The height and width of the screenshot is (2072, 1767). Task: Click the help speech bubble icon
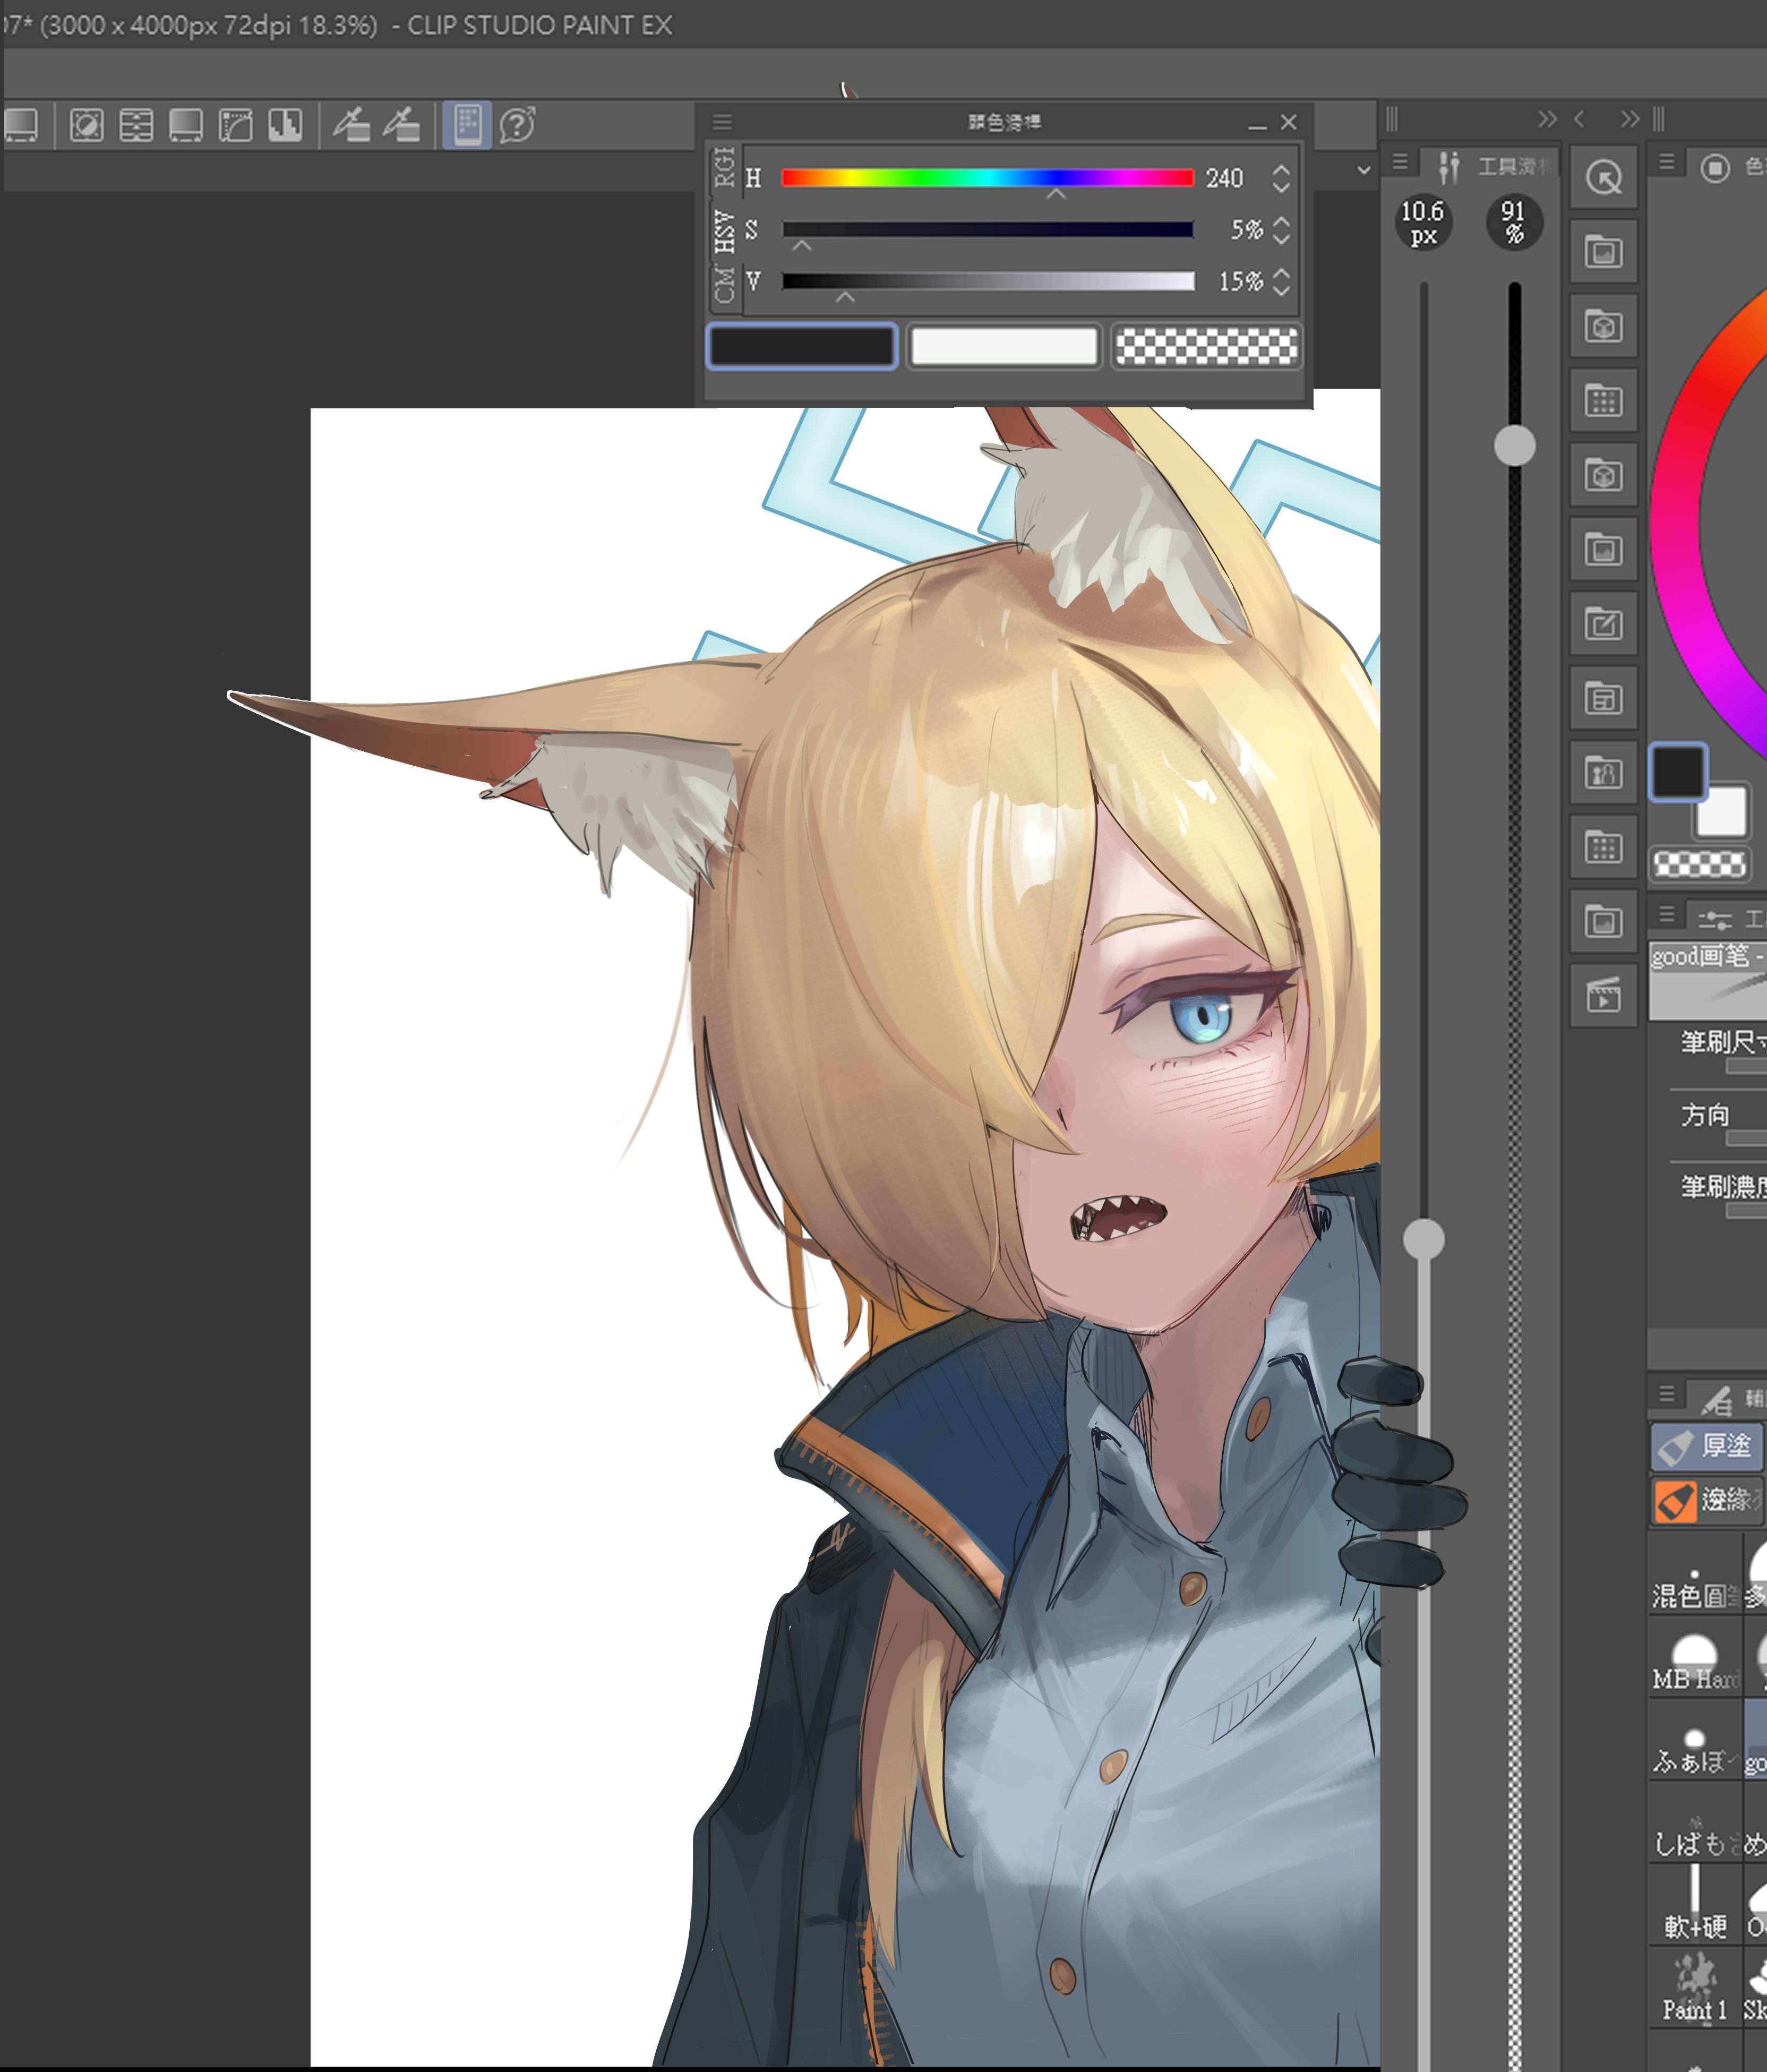pyautogui.click(x=517, y=125)
